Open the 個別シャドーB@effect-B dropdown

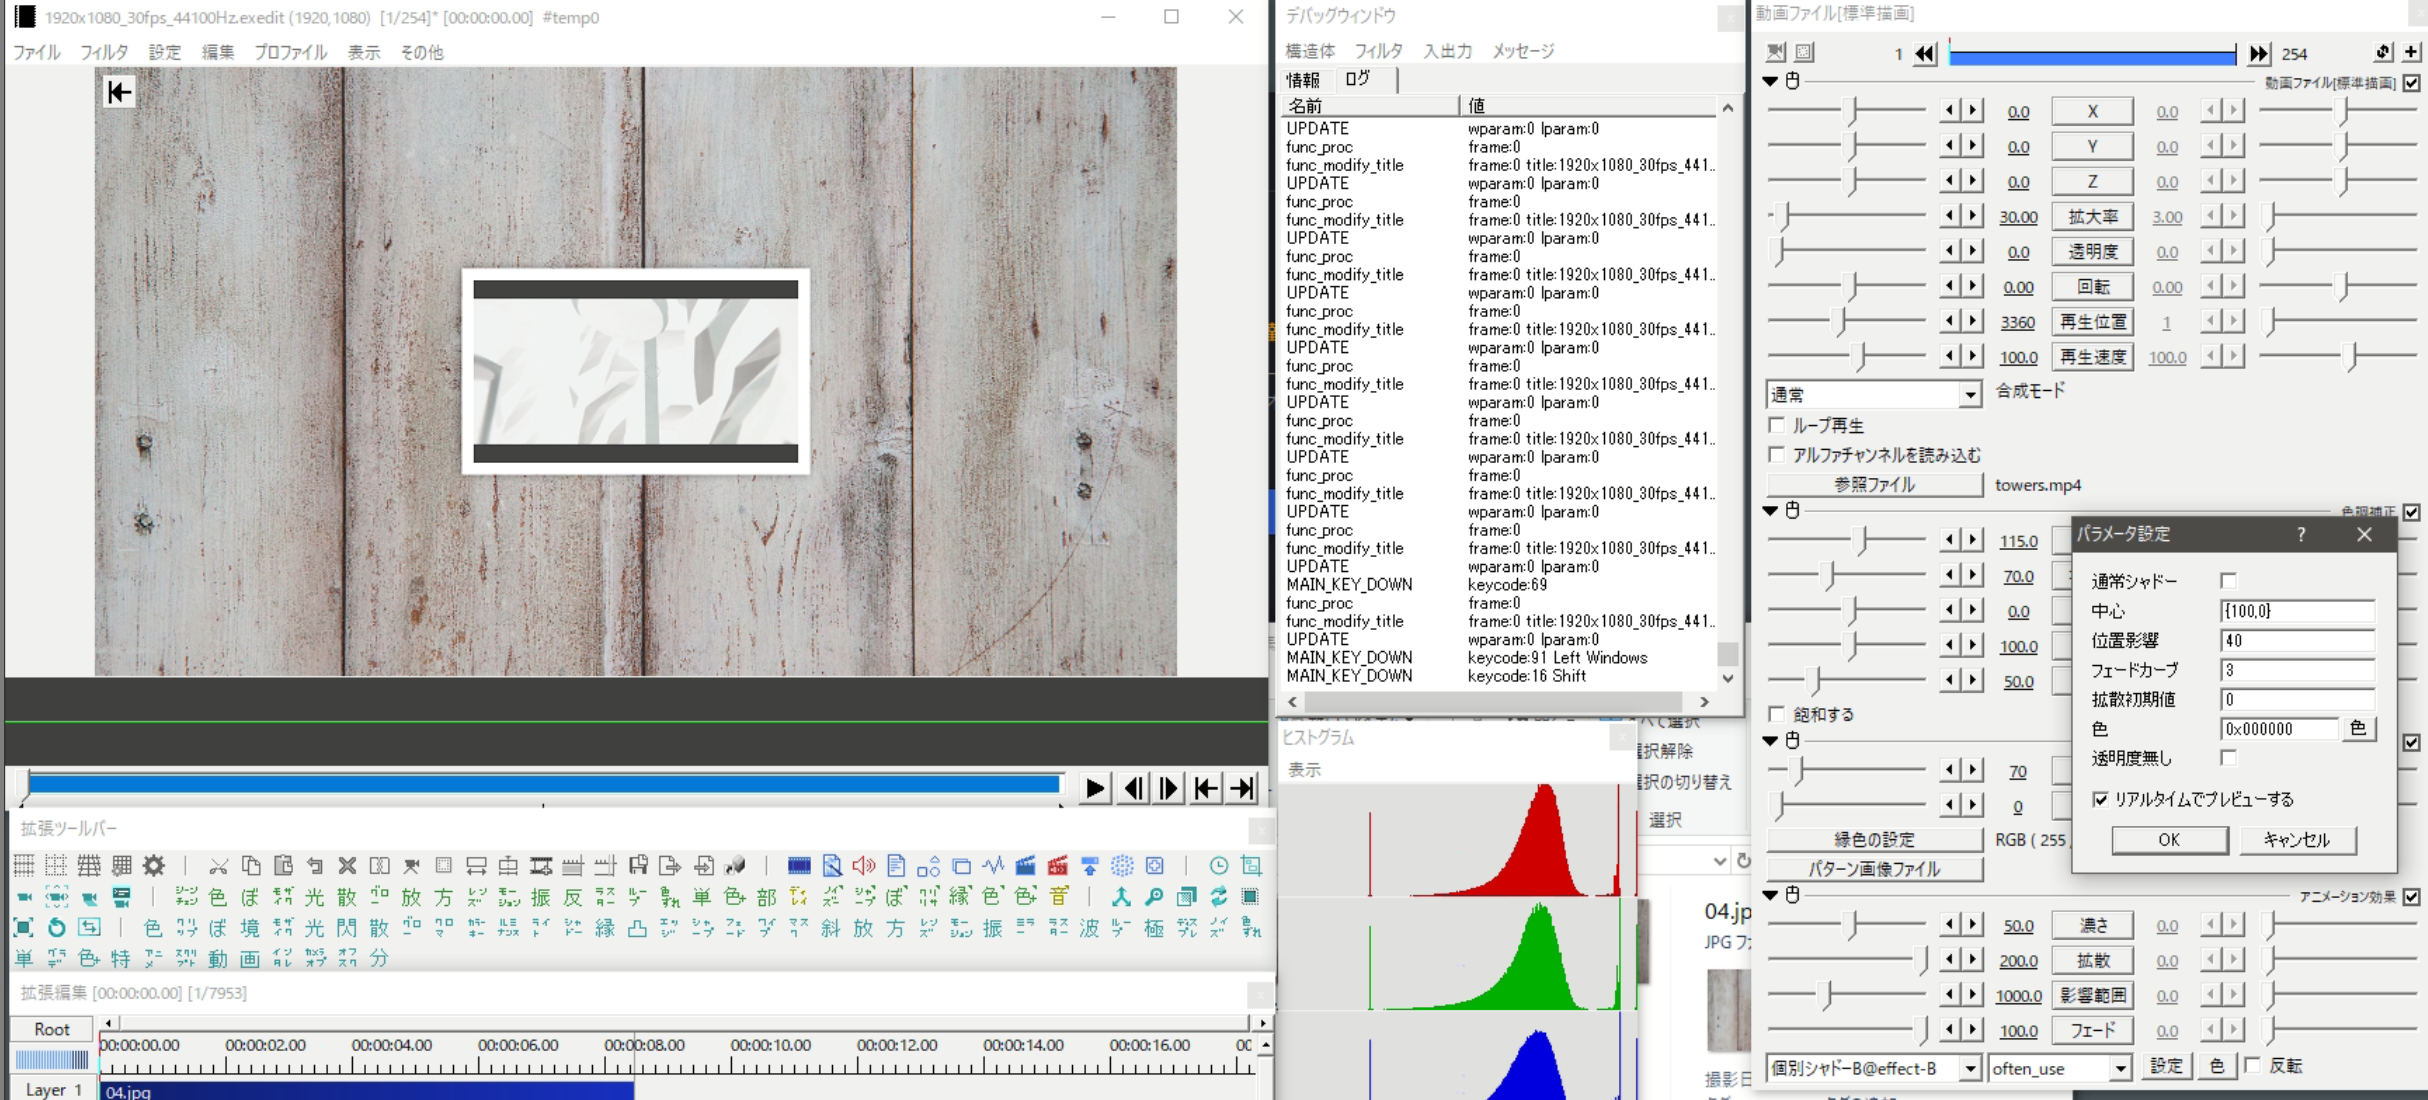(1969, 1069)
